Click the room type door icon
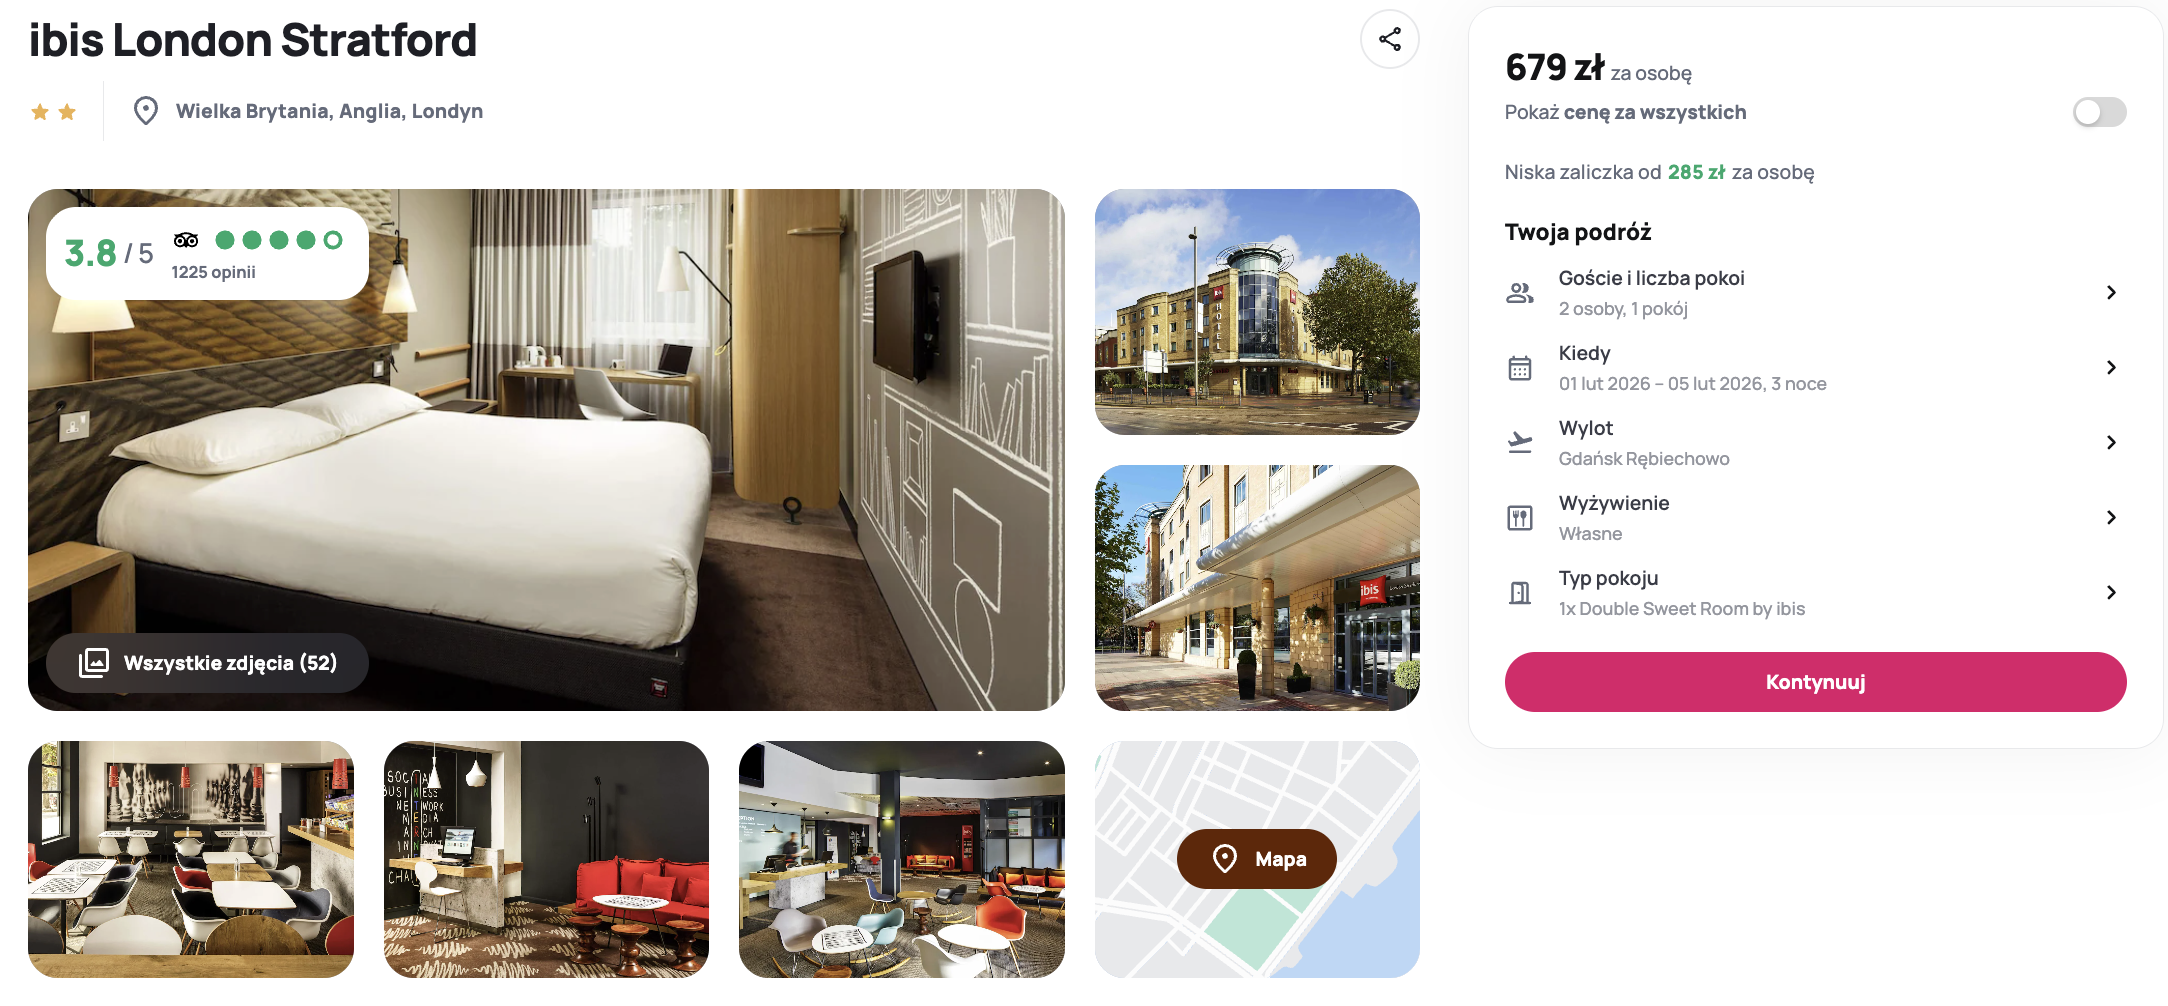Screen dimensions: 2168x1006 coord(1520,593)
